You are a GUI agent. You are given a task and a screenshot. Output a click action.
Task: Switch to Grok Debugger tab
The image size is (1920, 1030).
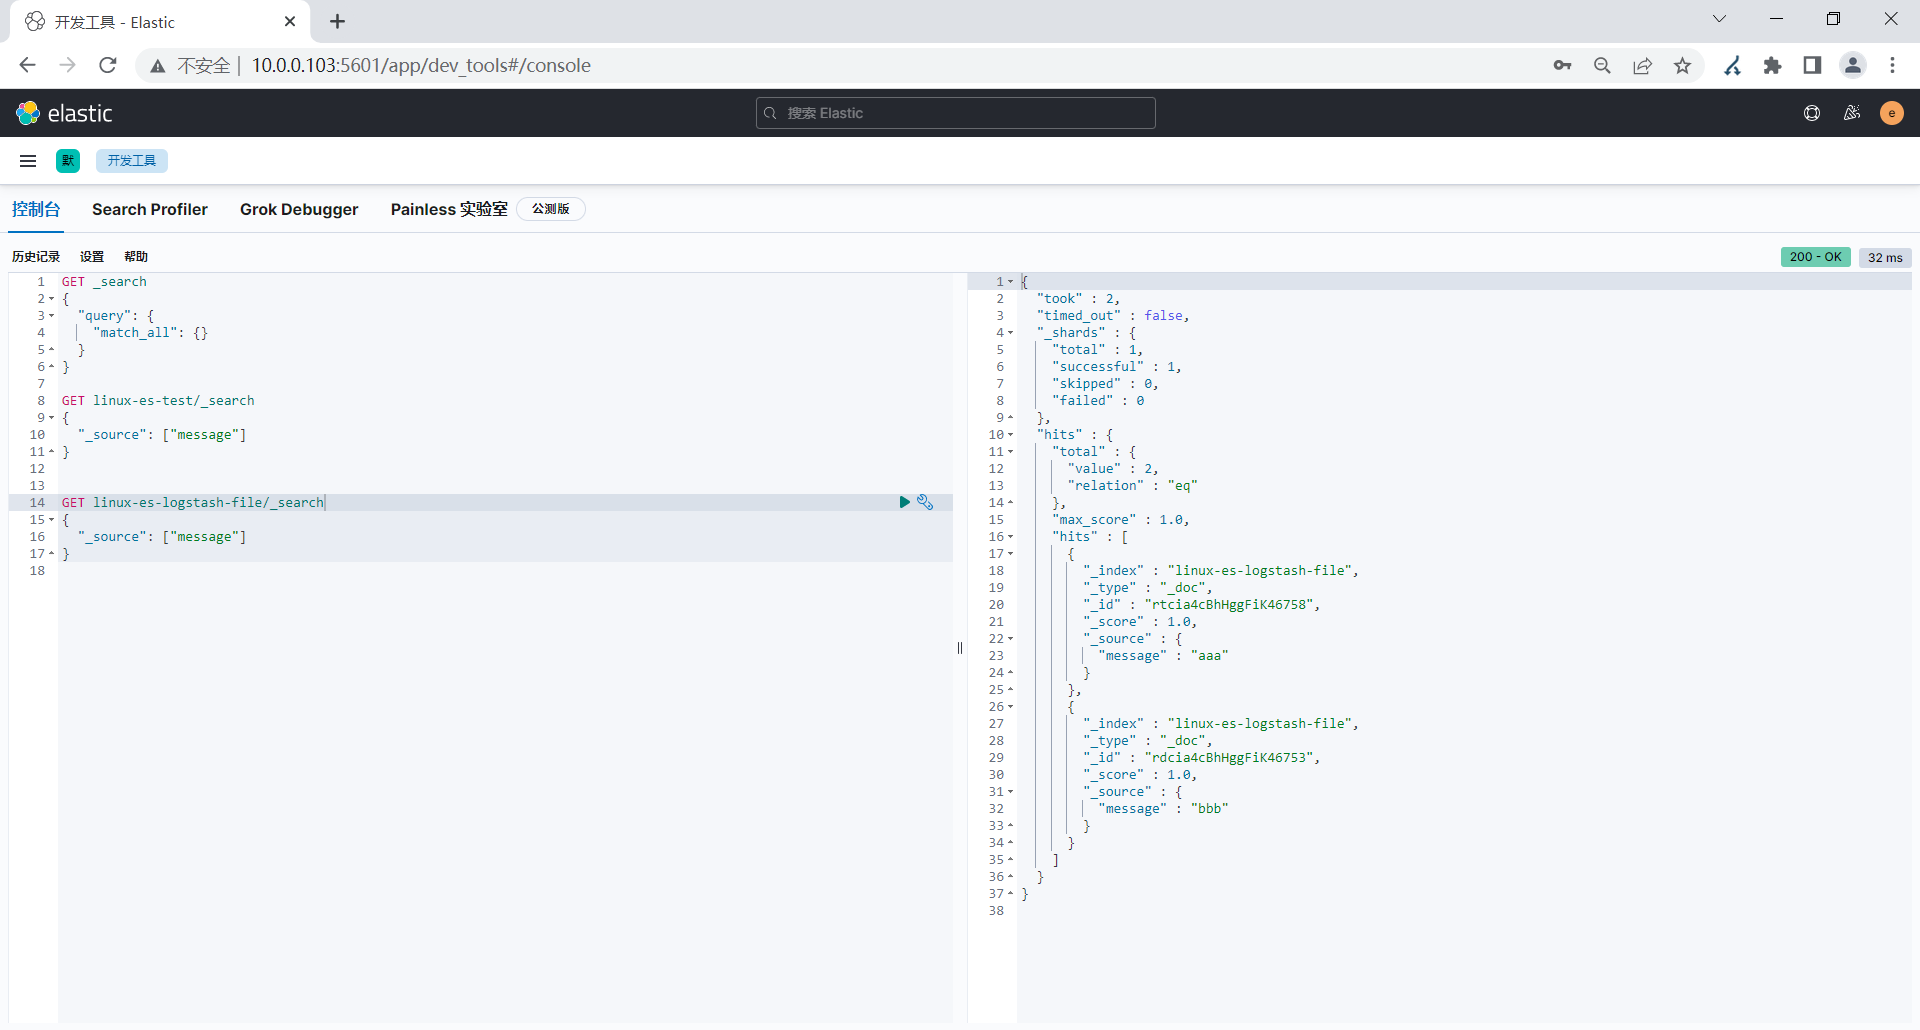tap(299, 209)
